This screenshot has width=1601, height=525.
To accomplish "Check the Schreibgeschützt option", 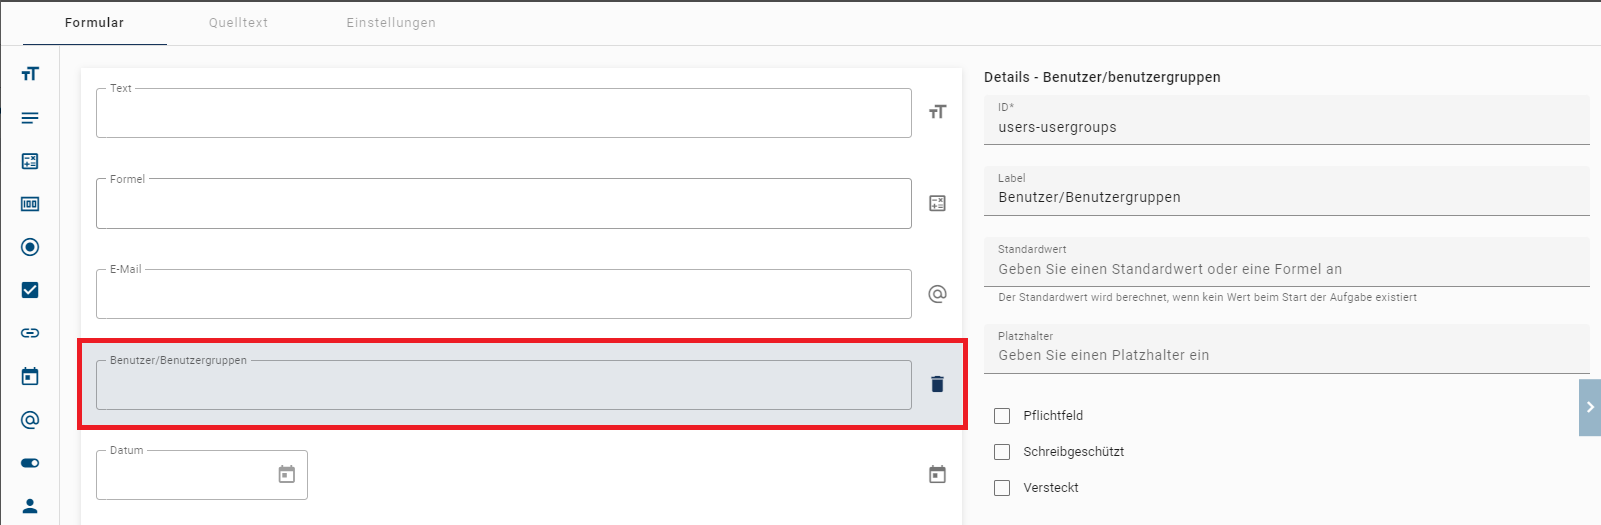I will pyautogui.click(x=1002, y=452).
